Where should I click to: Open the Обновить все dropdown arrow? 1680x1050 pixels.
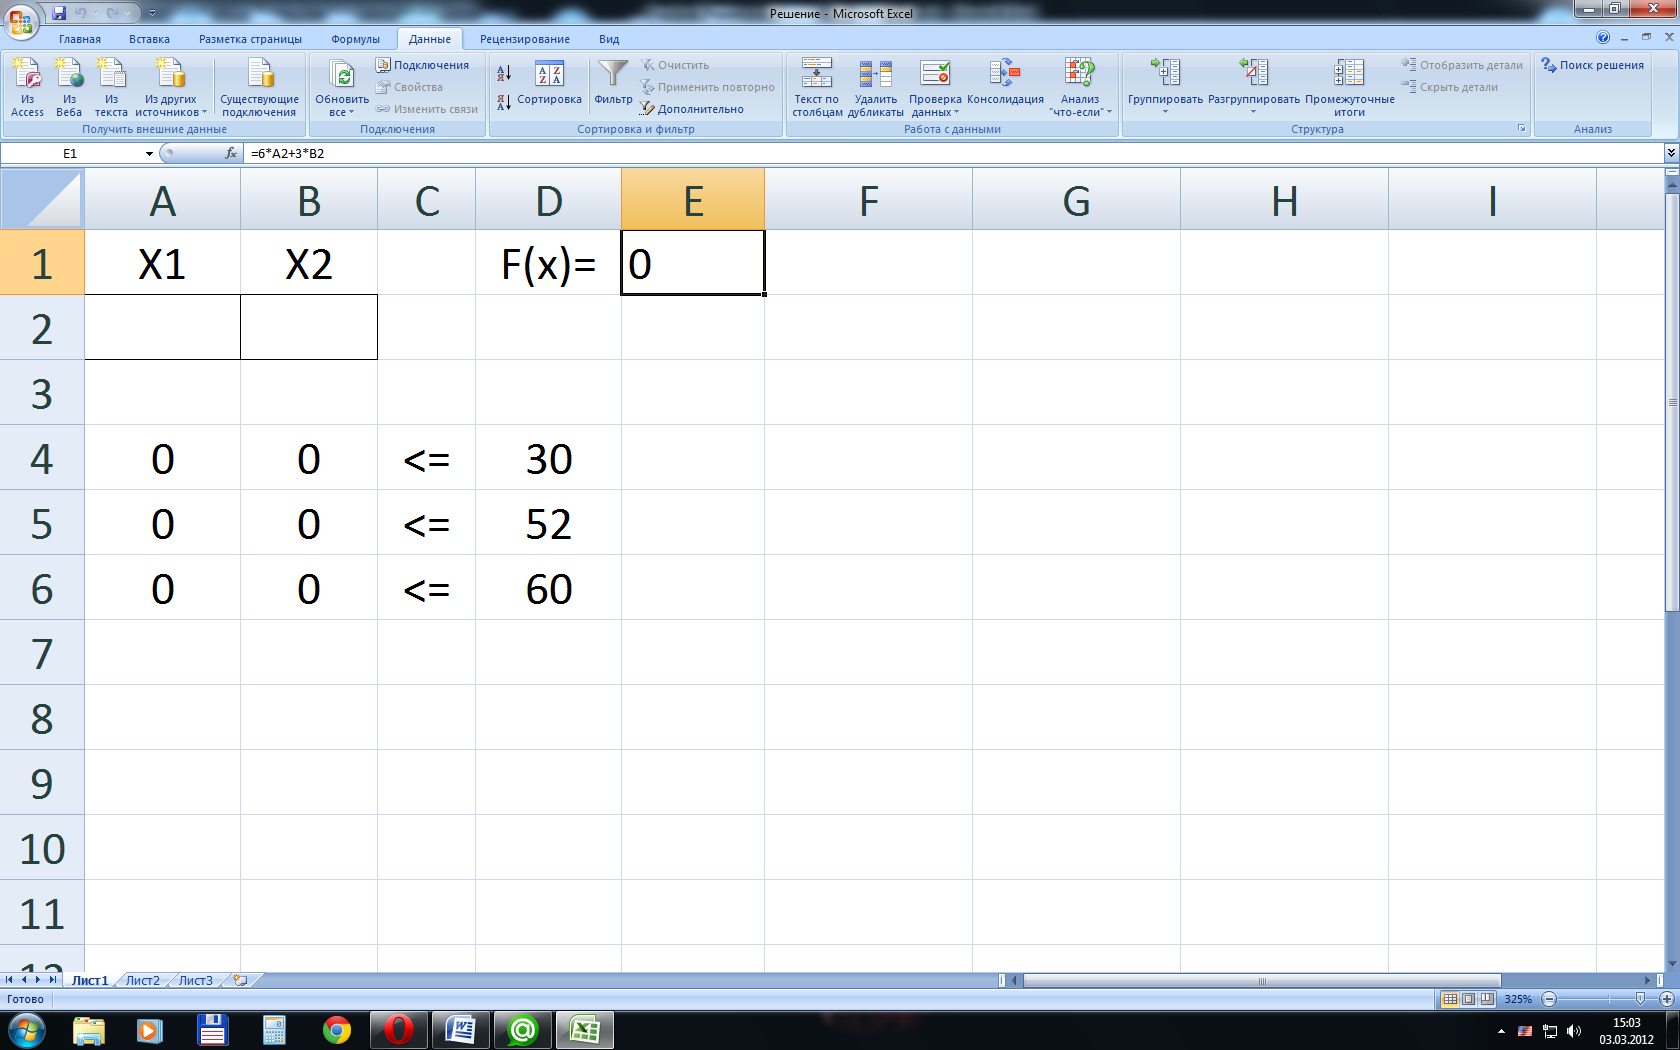point(342,106)
